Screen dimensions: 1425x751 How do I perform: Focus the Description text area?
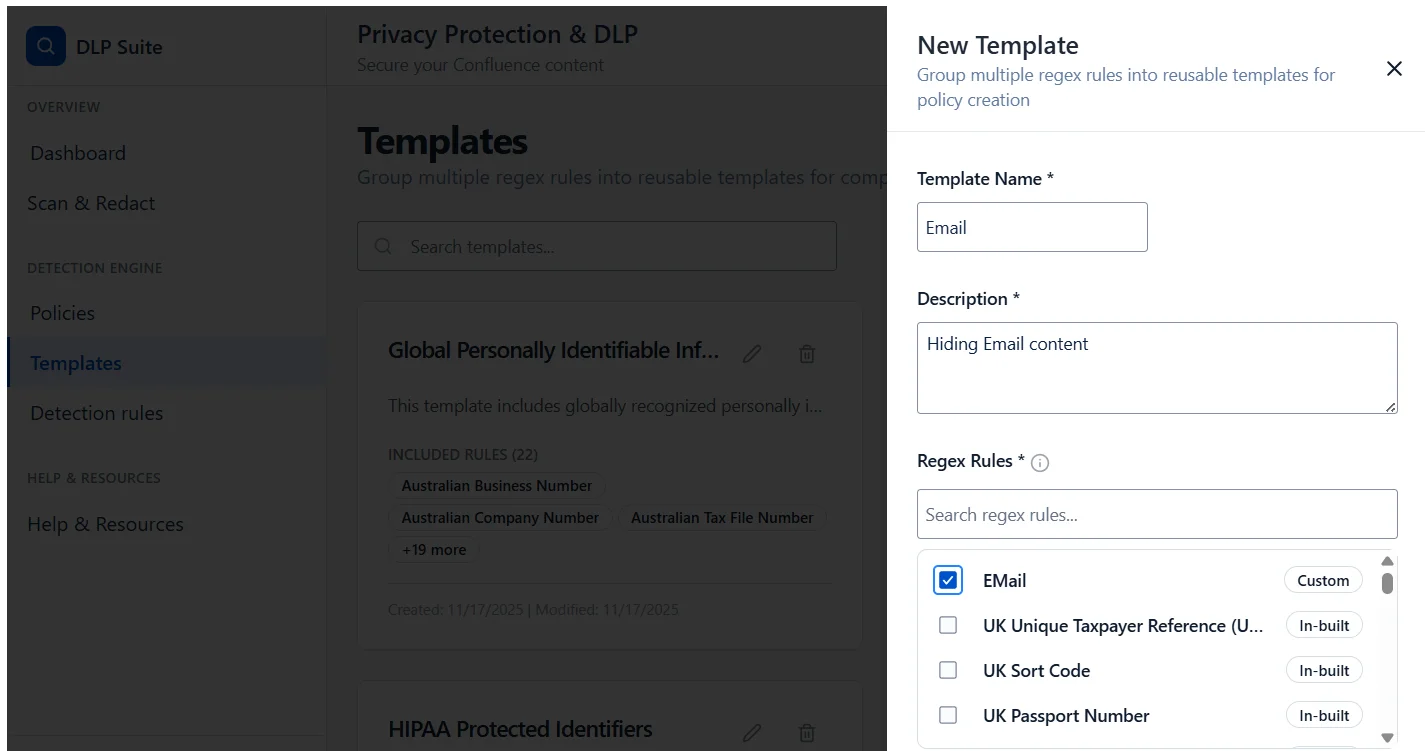pyautogui.click(x=1157, y=367)
